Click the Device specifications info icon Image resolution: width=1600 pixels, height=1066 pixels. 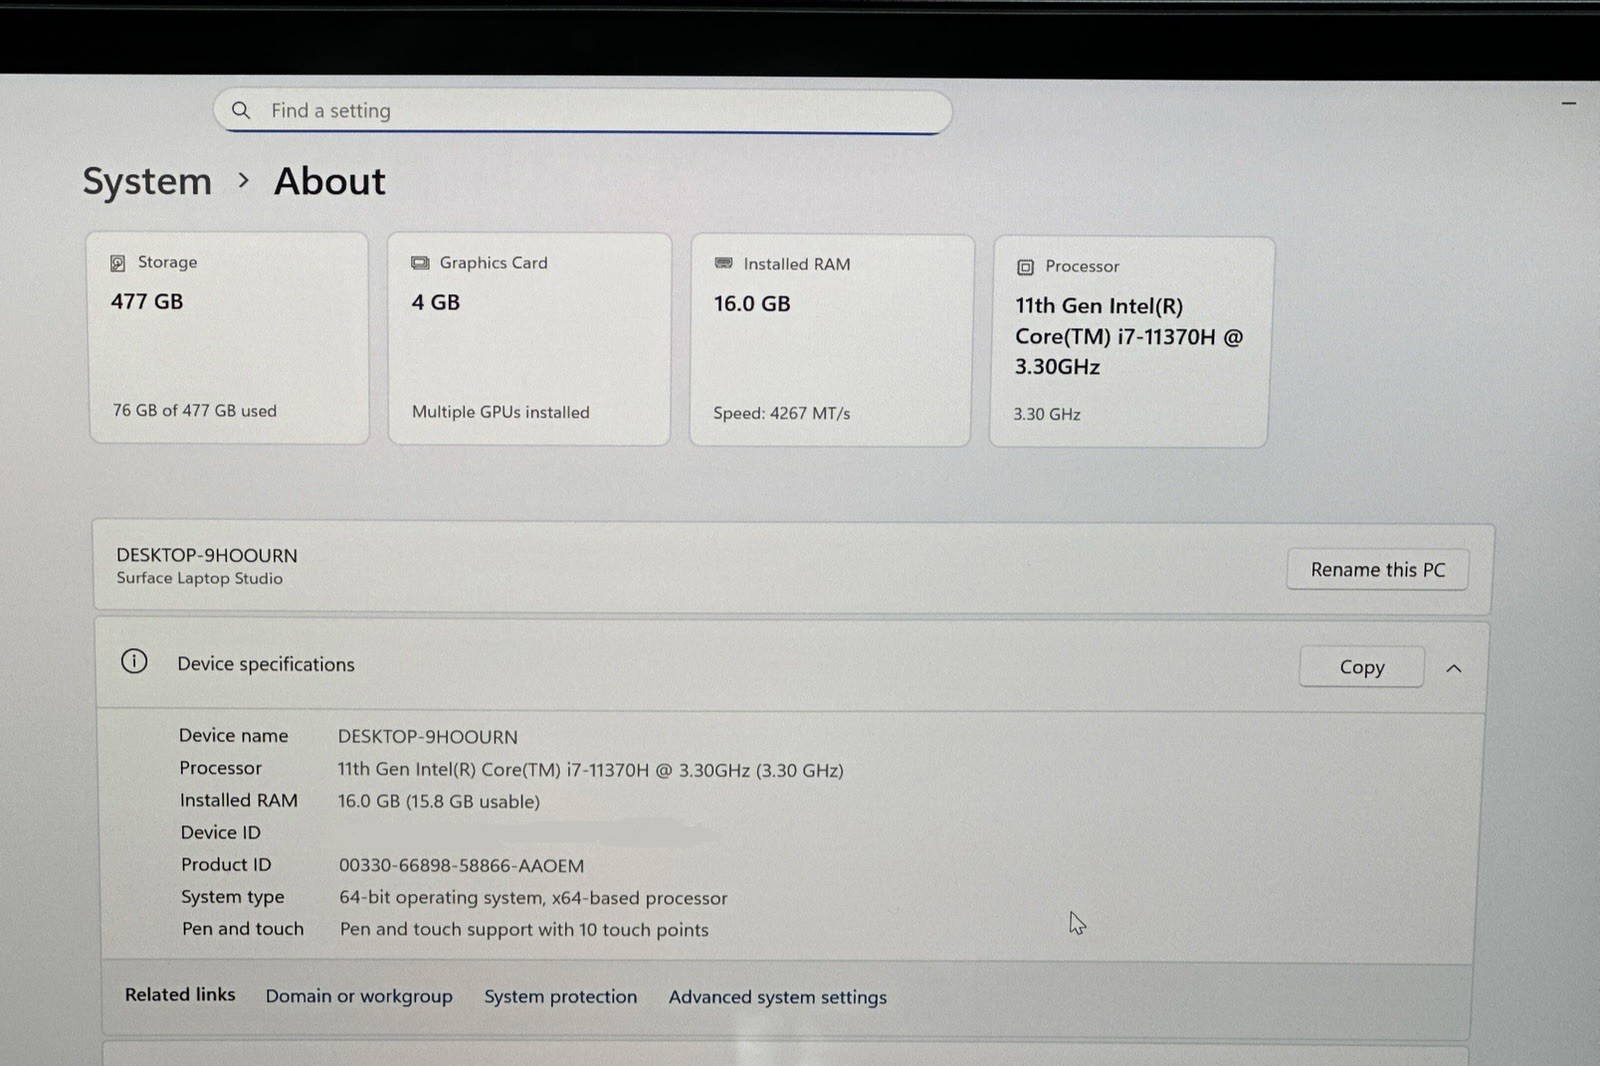134,661
